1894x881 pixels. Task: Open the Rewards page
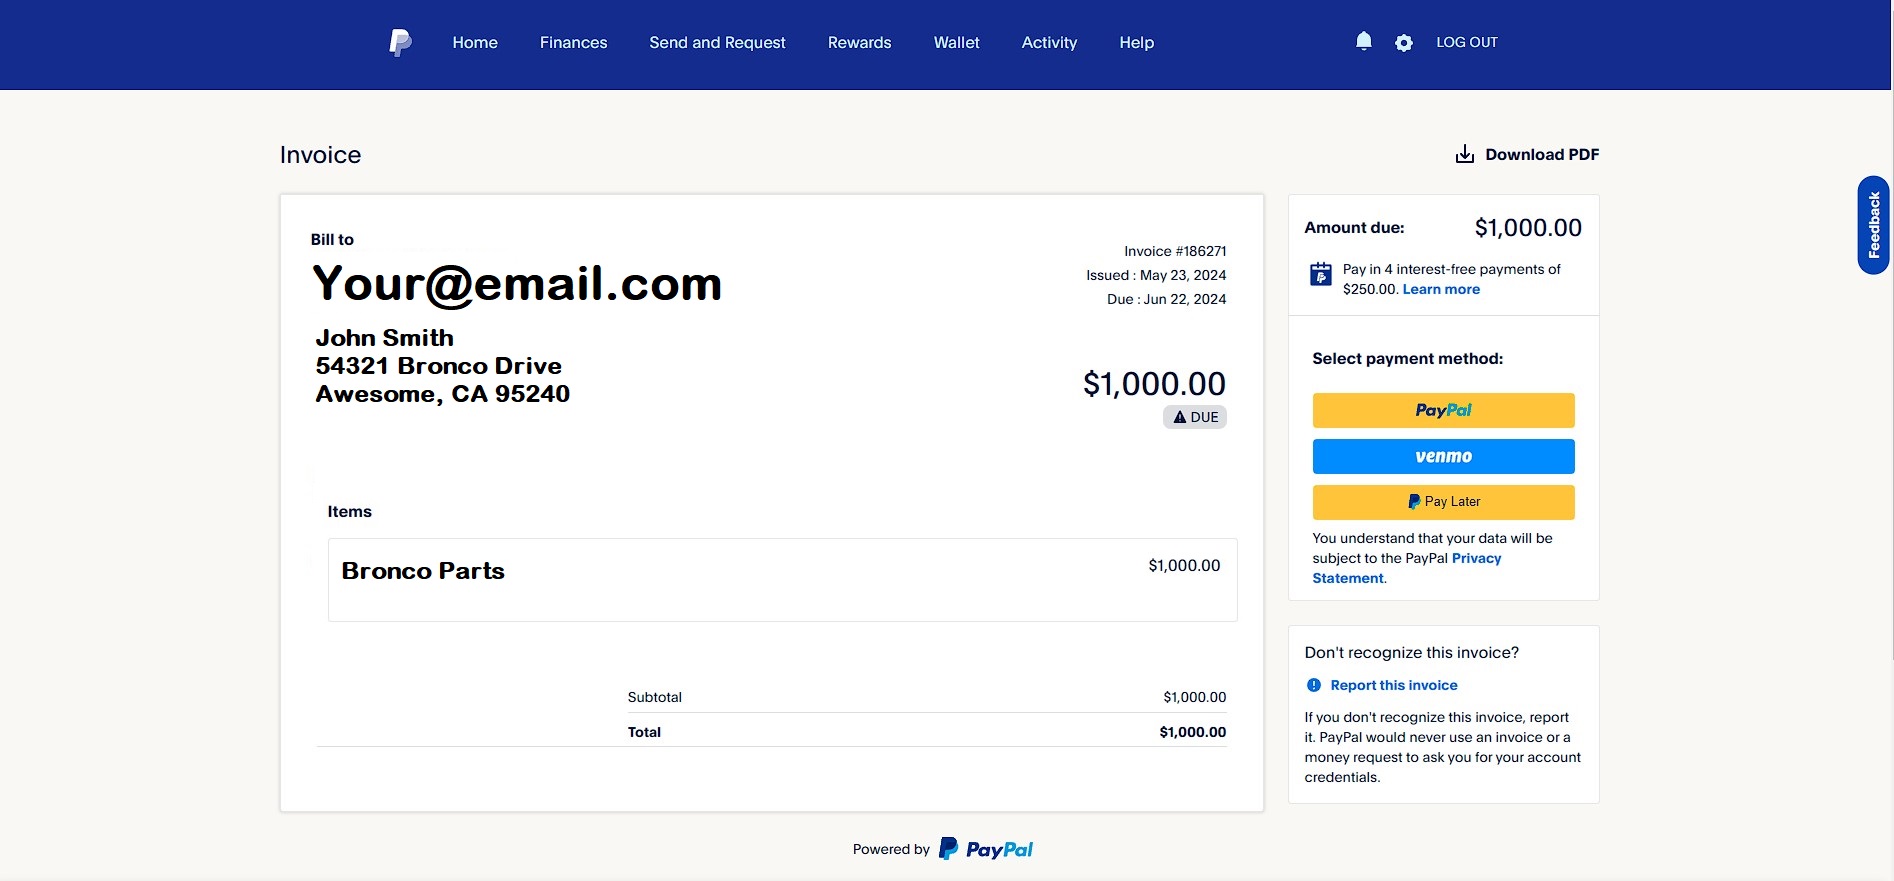click(x=859, y=42)
